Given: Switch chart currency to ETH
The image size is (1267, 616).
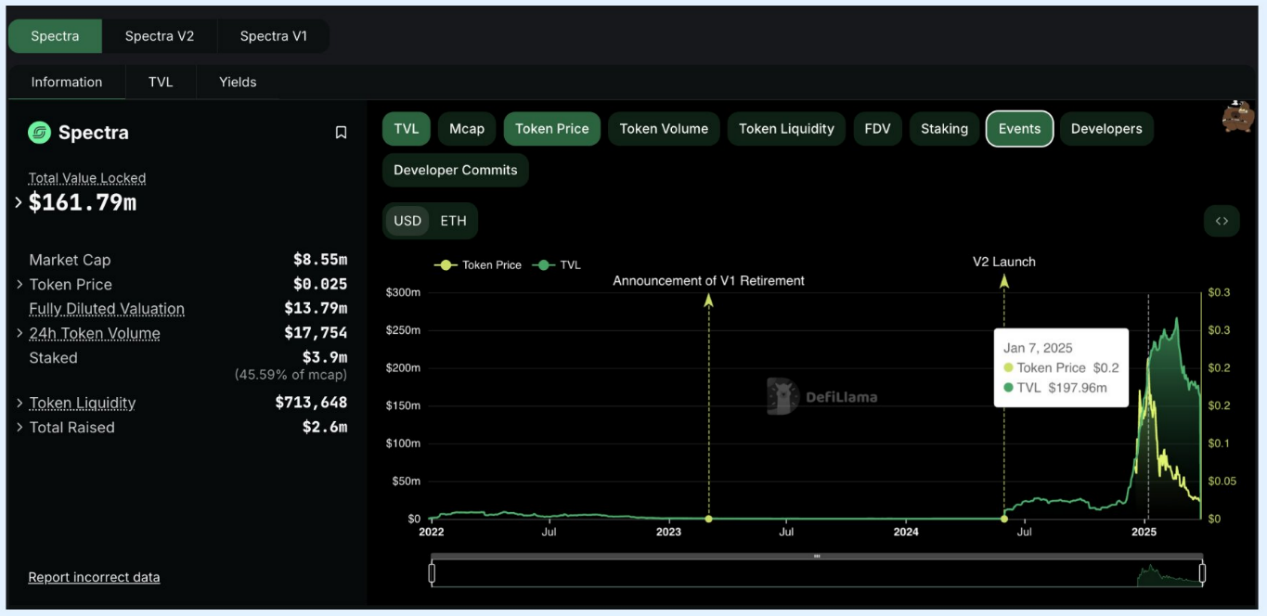Looking at the screenshot, I should 453,221.
